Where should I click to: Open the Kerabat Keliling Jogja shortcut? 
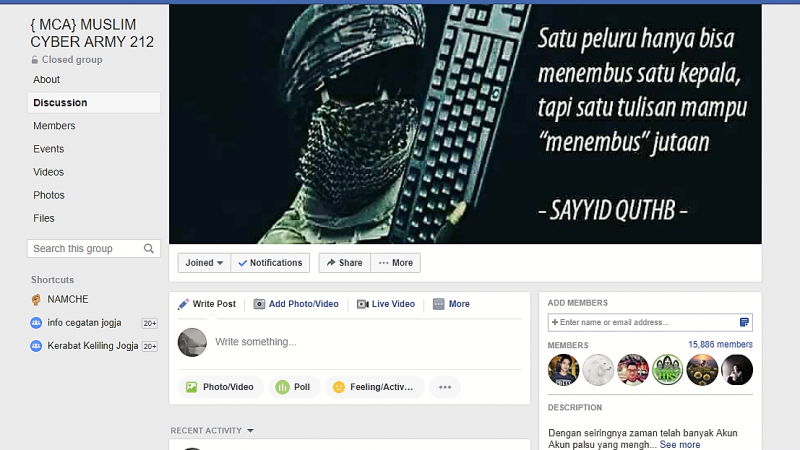93,346
